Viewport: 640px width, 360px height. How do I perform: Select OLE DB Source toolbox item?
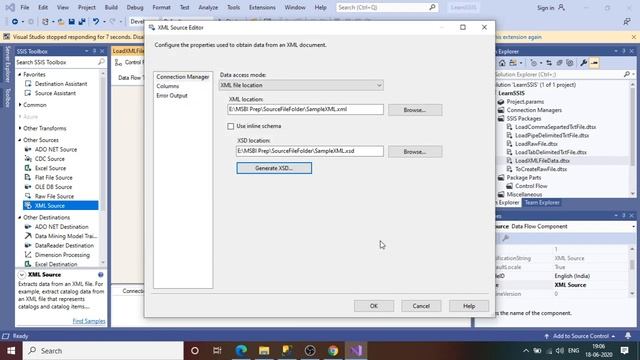(x=53, y=187)
